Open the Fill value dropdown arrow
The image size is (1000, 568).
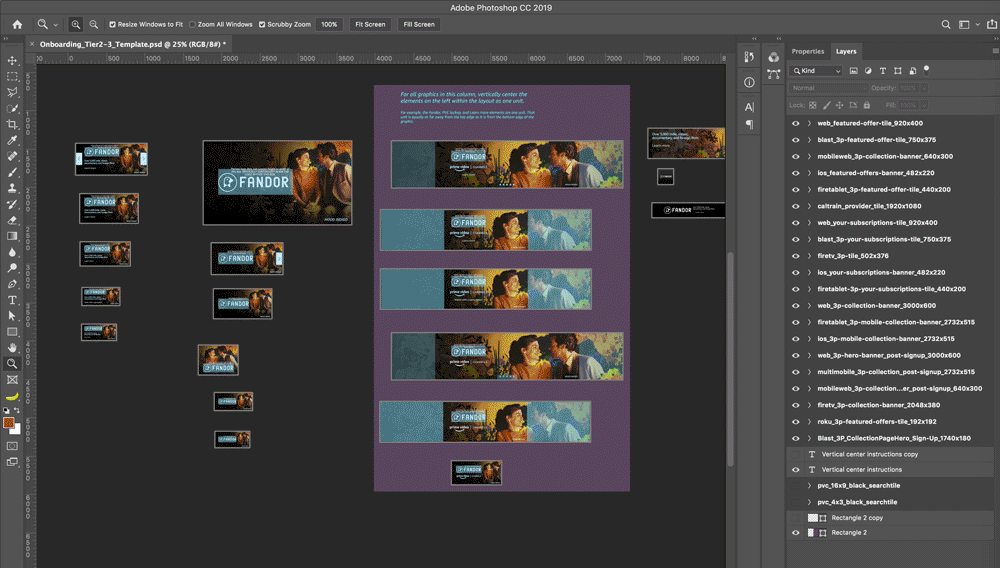[x=924, y=105]
